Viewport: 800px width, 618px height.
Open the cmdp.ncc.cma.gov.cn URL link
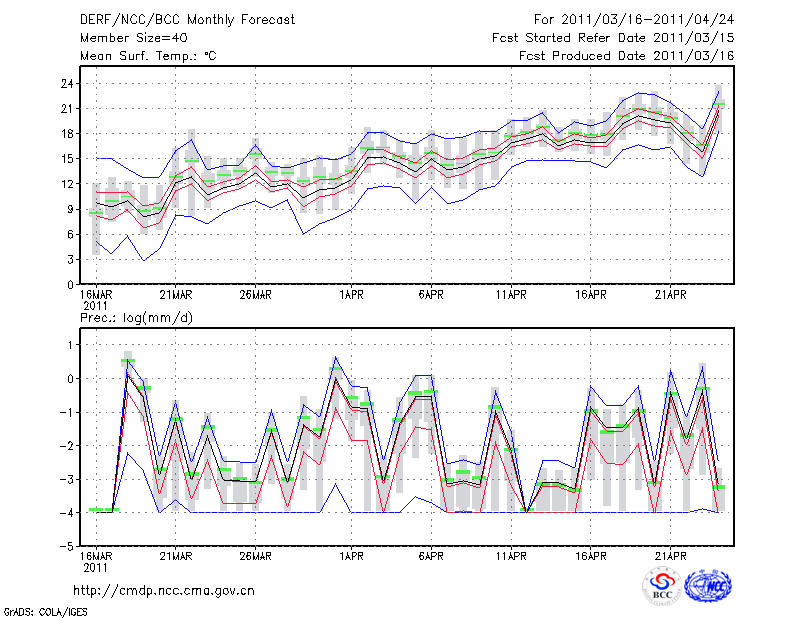(x=164, y=590)
